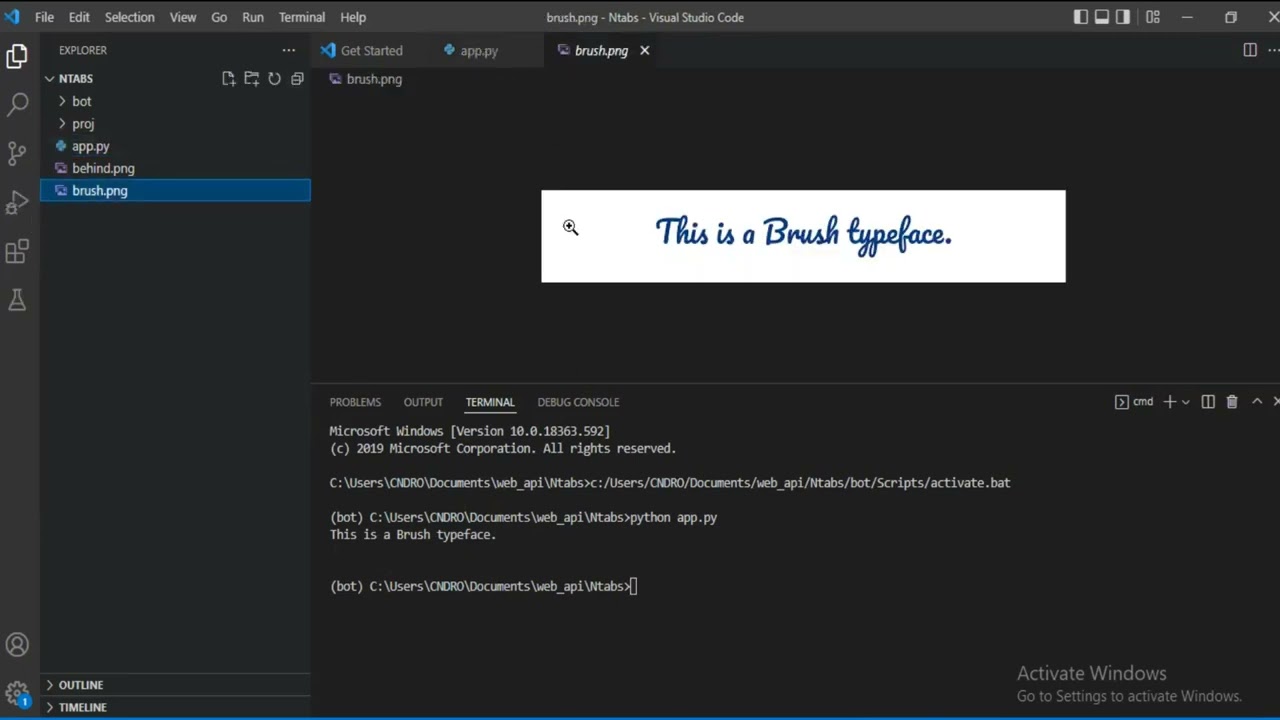Refresh the Explorer file tree
The width and height of the screenshot is (1280, 720).
[274, 78]
